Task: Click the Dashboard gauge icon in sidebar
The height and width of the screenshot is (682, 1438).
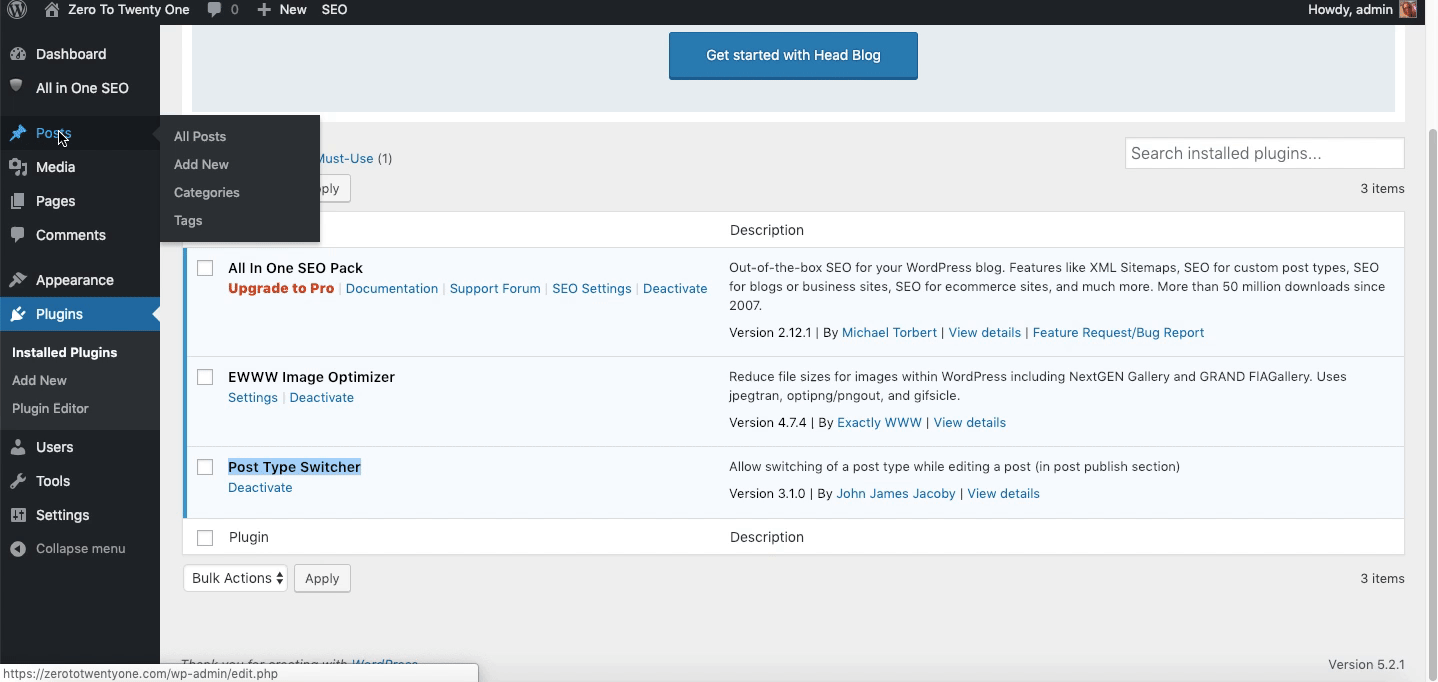Action: (18, 54)
